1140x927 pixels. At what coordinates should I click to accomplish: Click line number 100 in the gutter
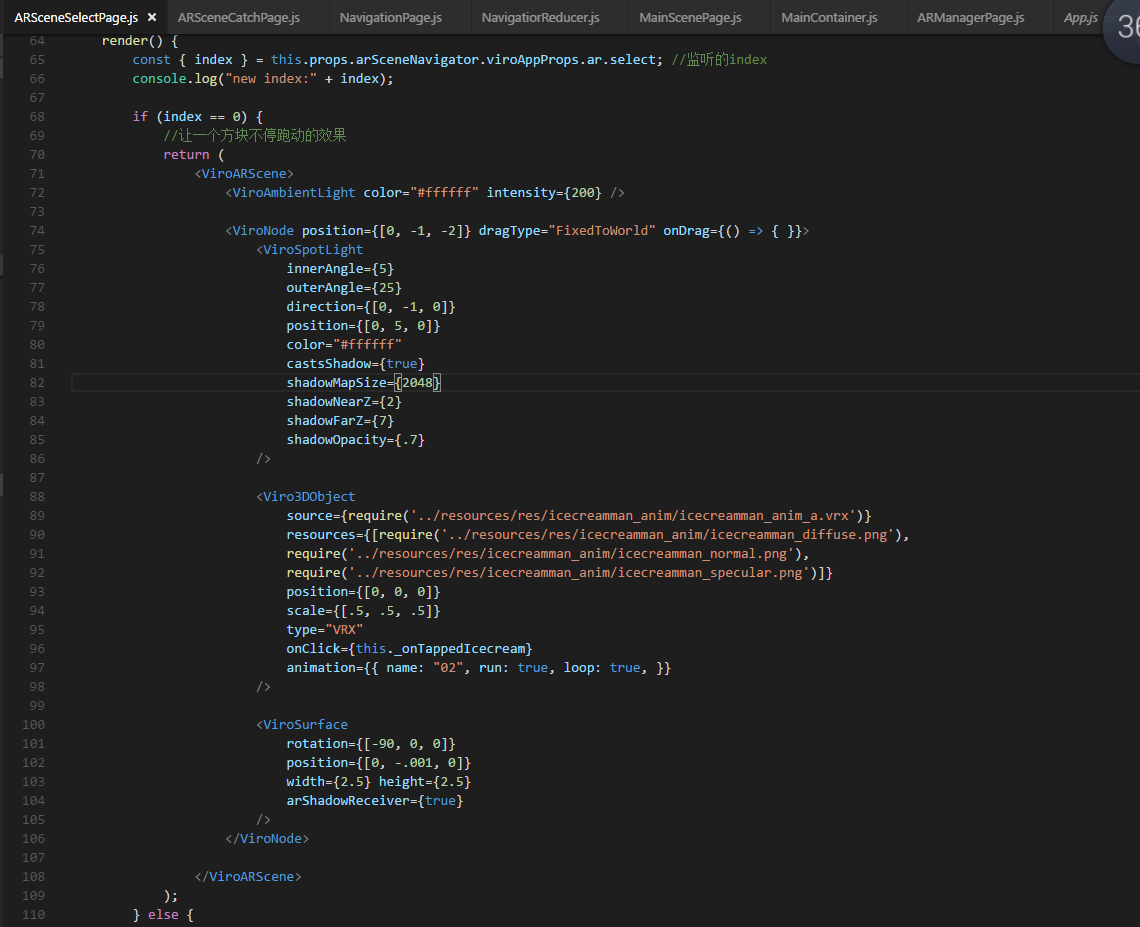coord(32,724)
